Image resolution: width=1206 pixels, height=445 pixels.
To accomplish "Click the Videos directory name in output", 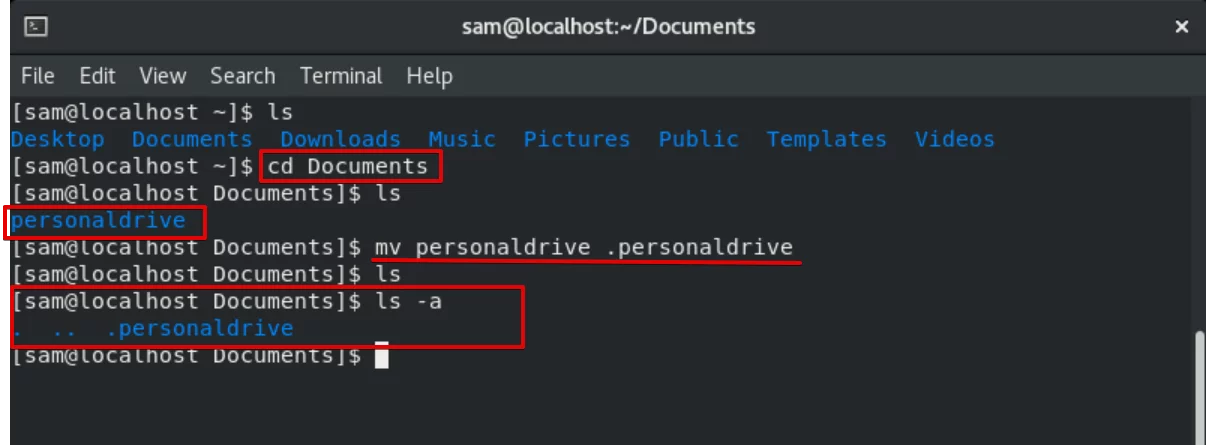I will pos(955,139).
